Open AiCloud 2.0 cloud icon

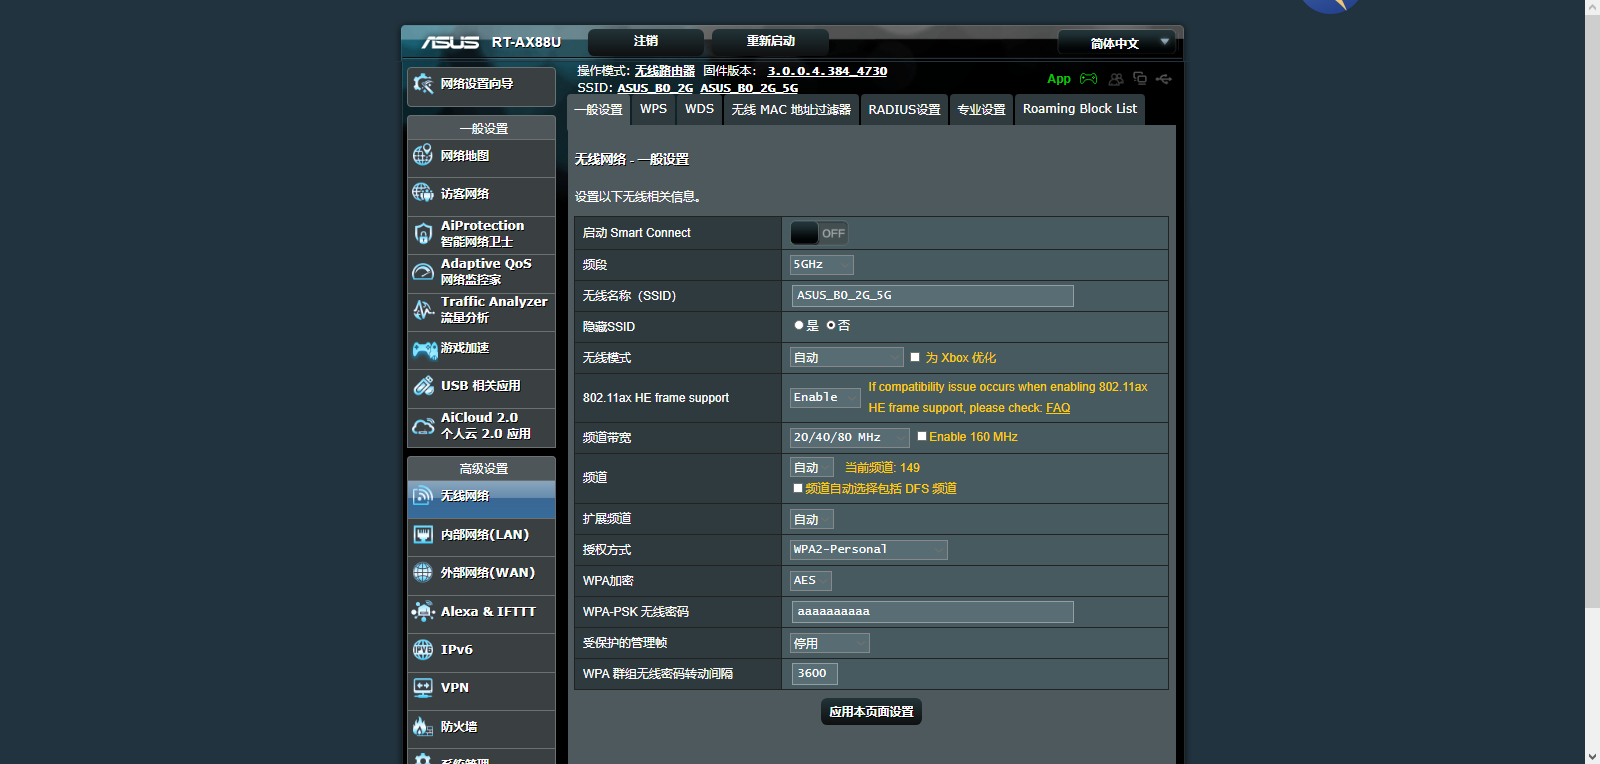click(x=423, y=426)
